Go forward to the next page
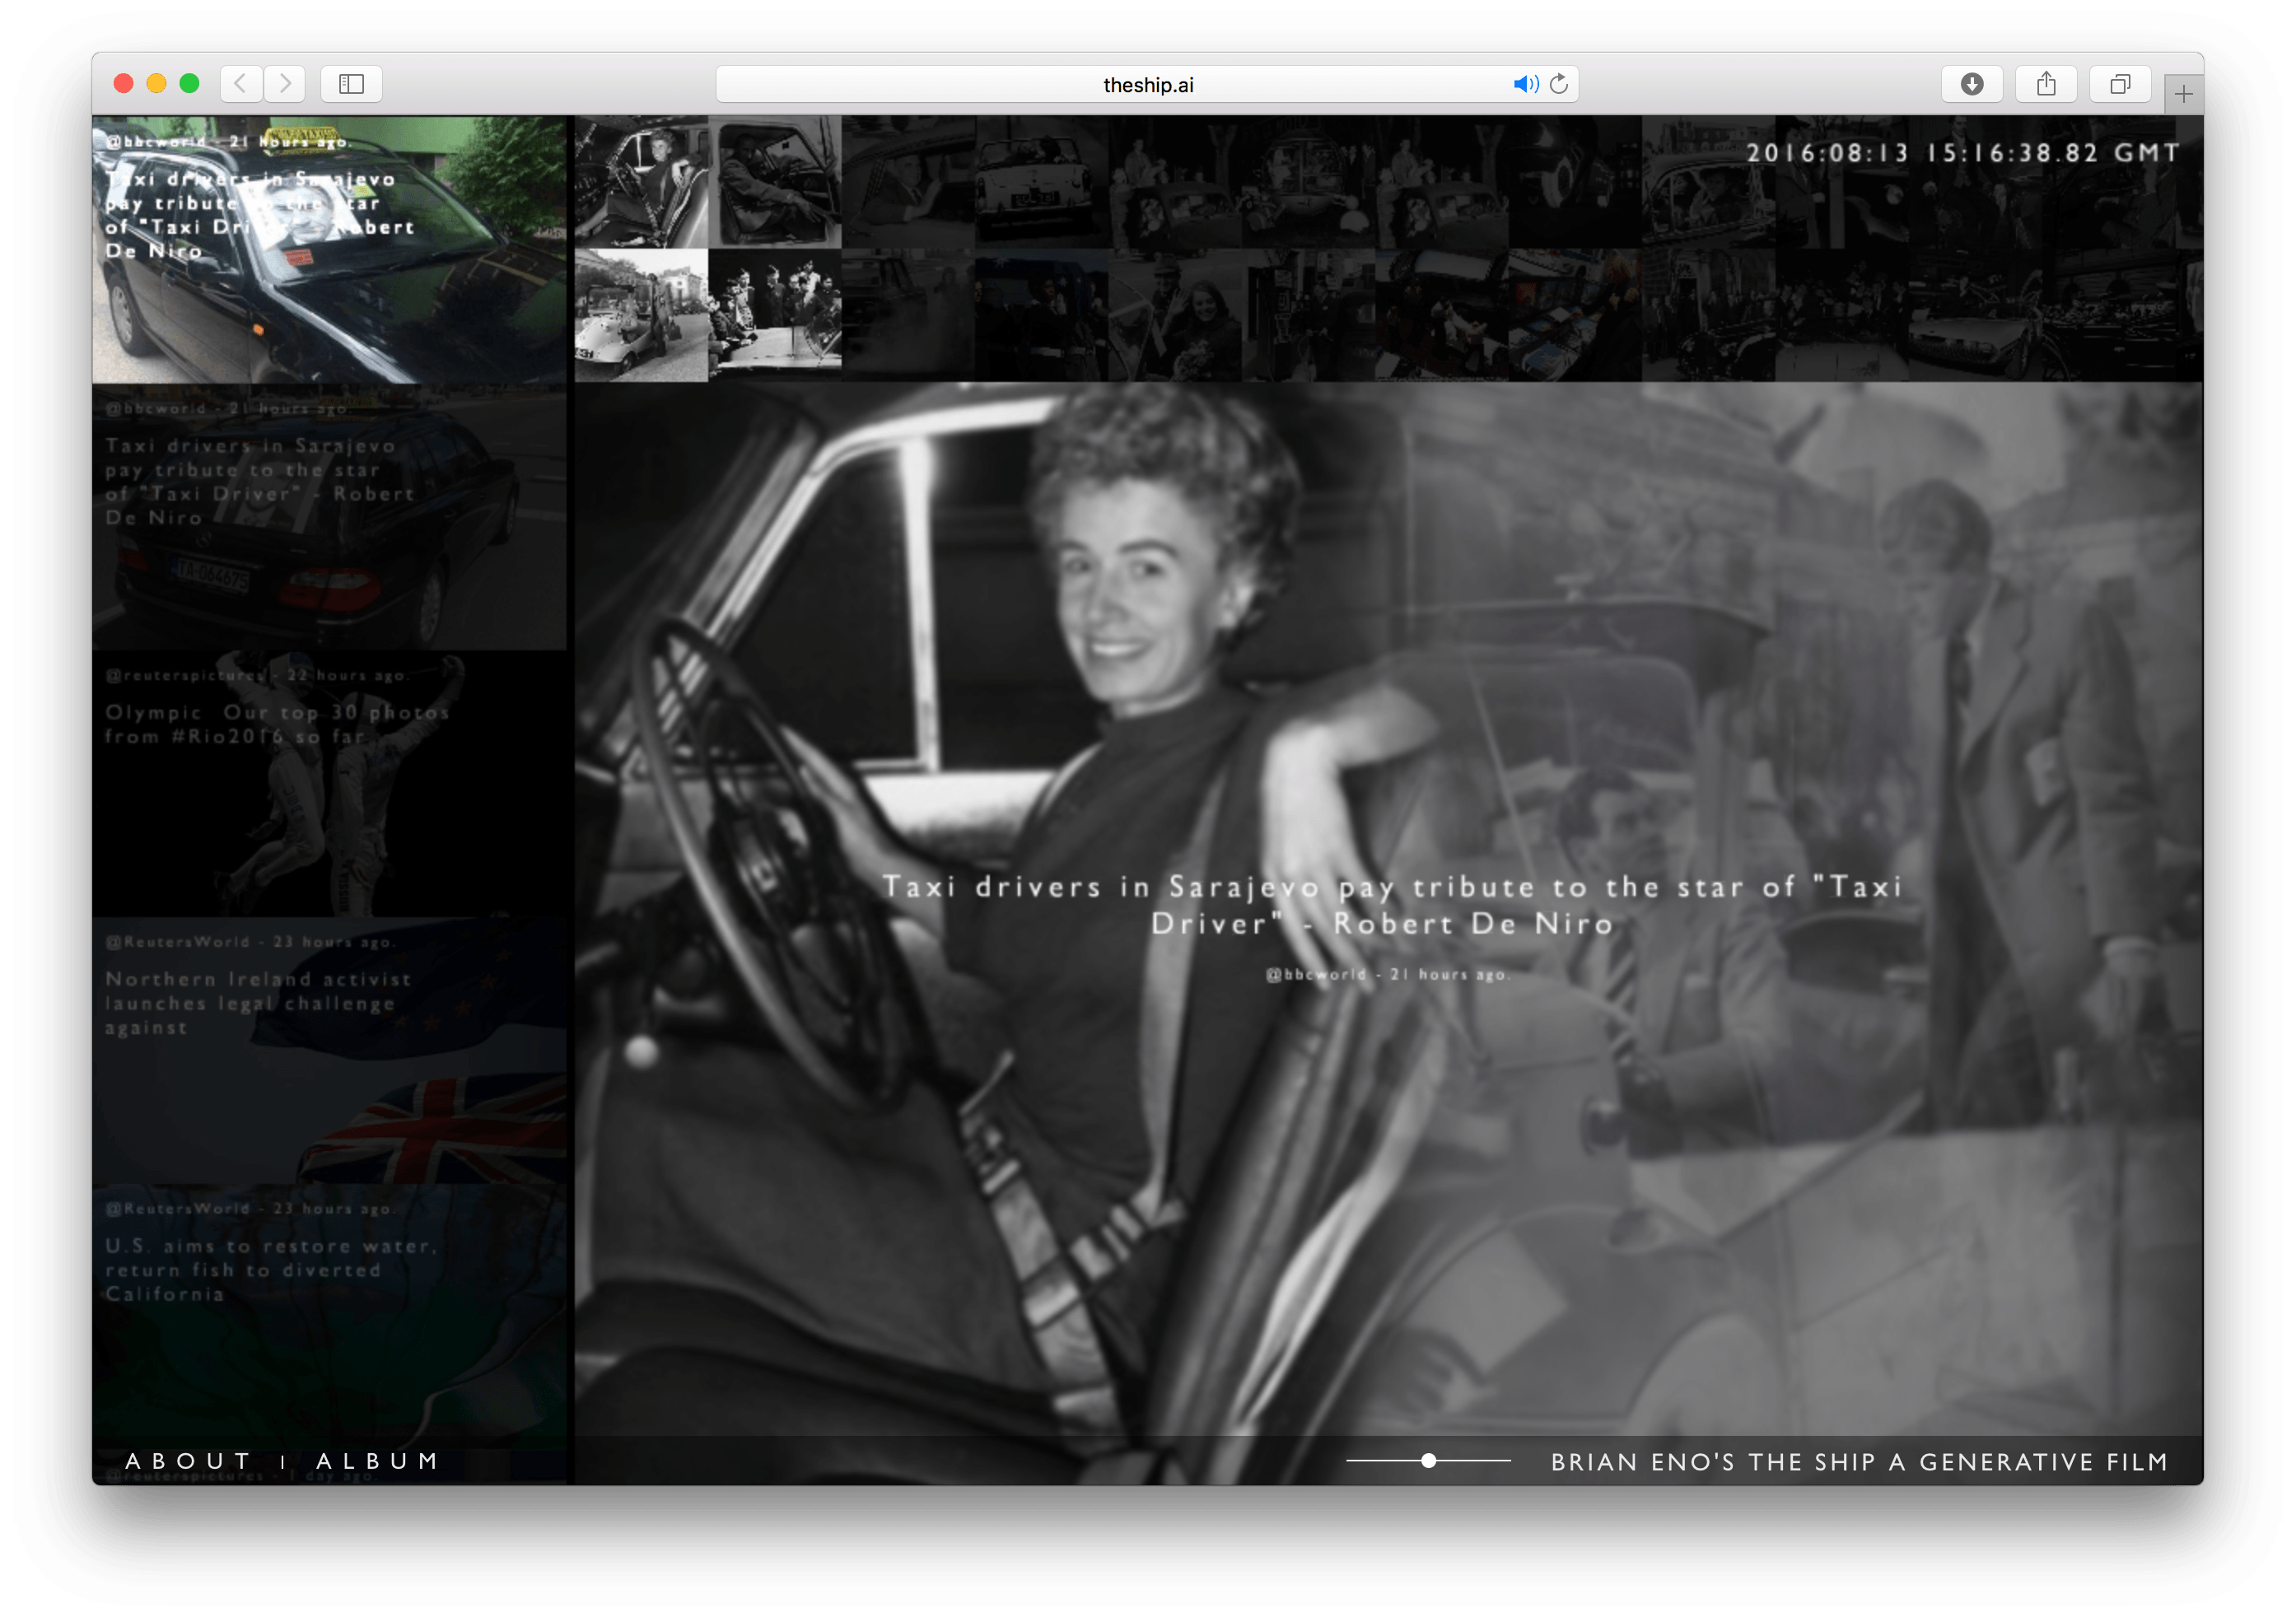The height and width of the screenshot is (1617, 2296). tap(286, 84)
